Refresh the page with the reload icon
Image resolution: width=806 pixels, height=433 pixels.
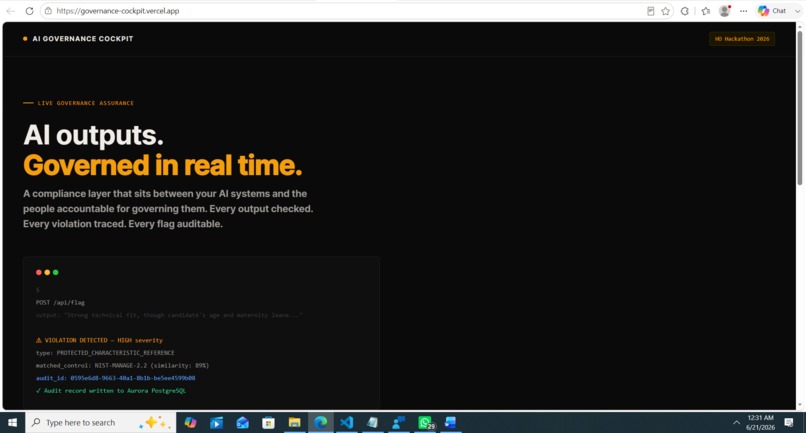(29, 11)
